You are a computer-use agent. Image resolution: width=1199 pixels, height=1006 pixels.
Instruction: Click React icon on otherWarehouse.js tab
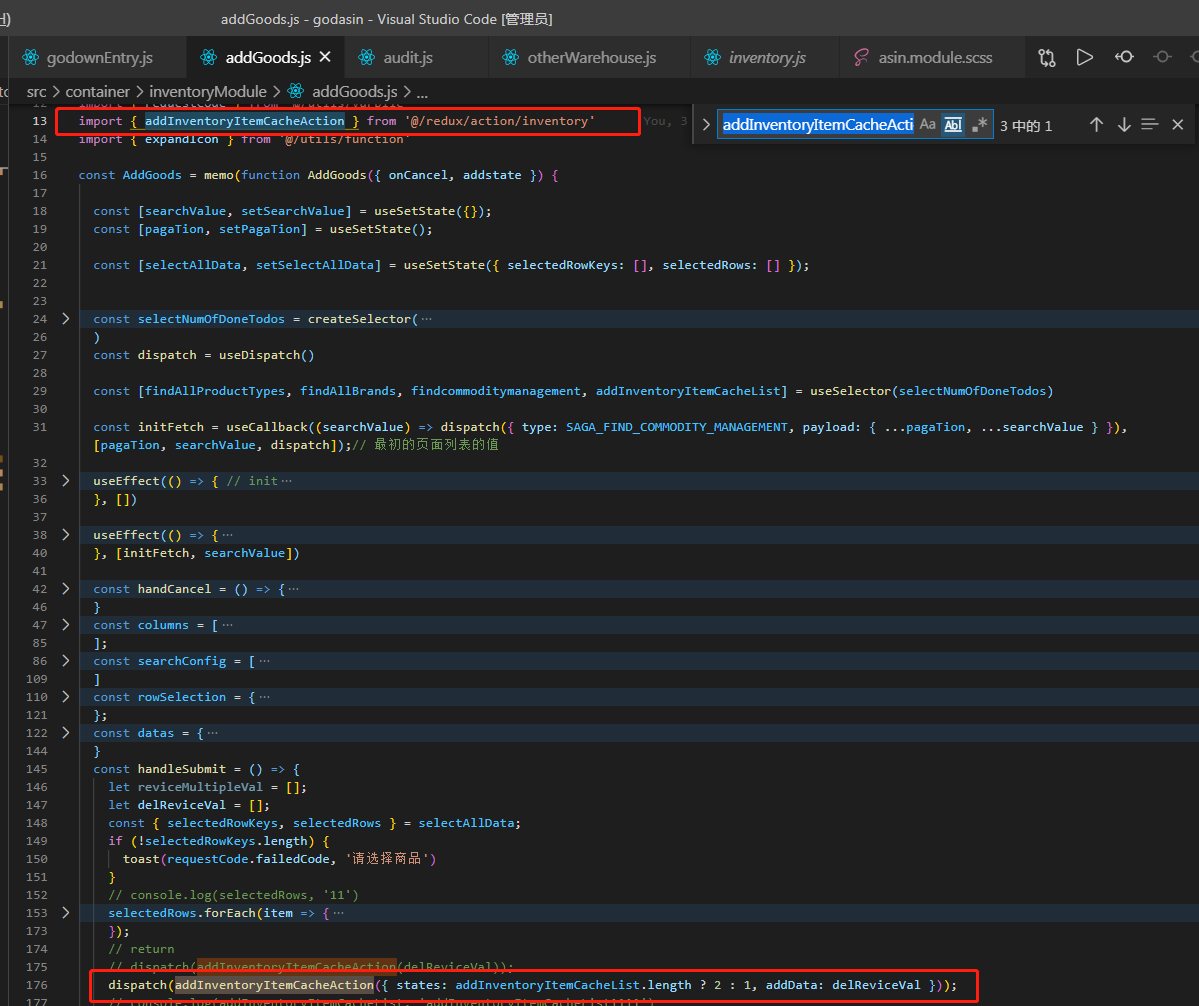pyautogui.click(x=510, y=57)
